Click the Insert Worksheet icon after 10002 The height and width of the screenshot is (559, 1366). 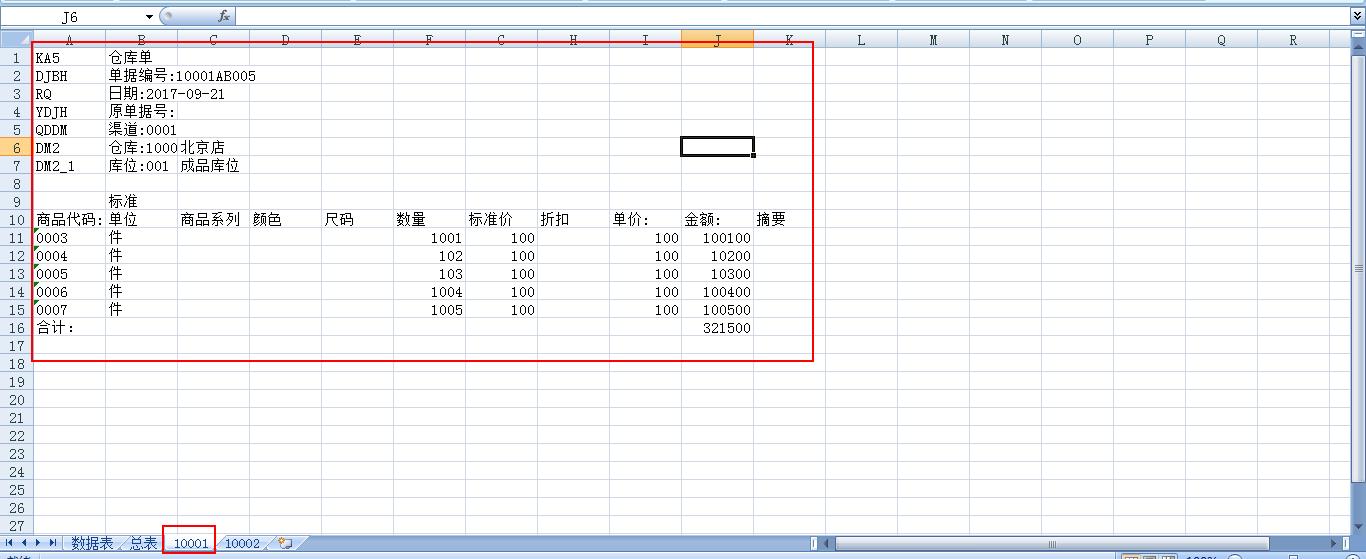pos(285,543)
